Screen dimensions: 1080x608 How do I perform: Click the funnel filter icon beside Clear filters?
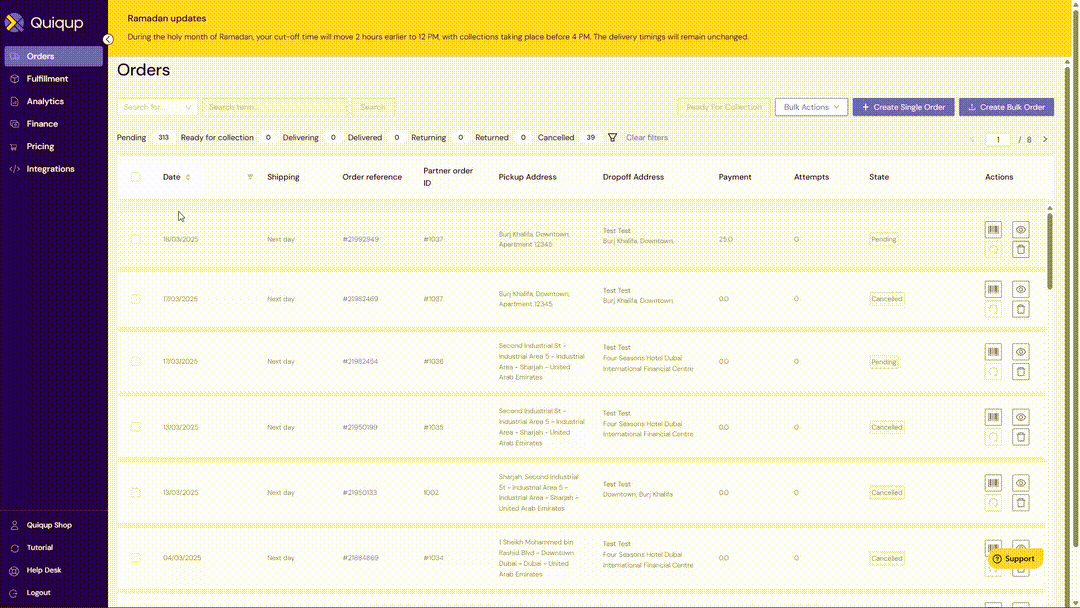coord(612,138)
